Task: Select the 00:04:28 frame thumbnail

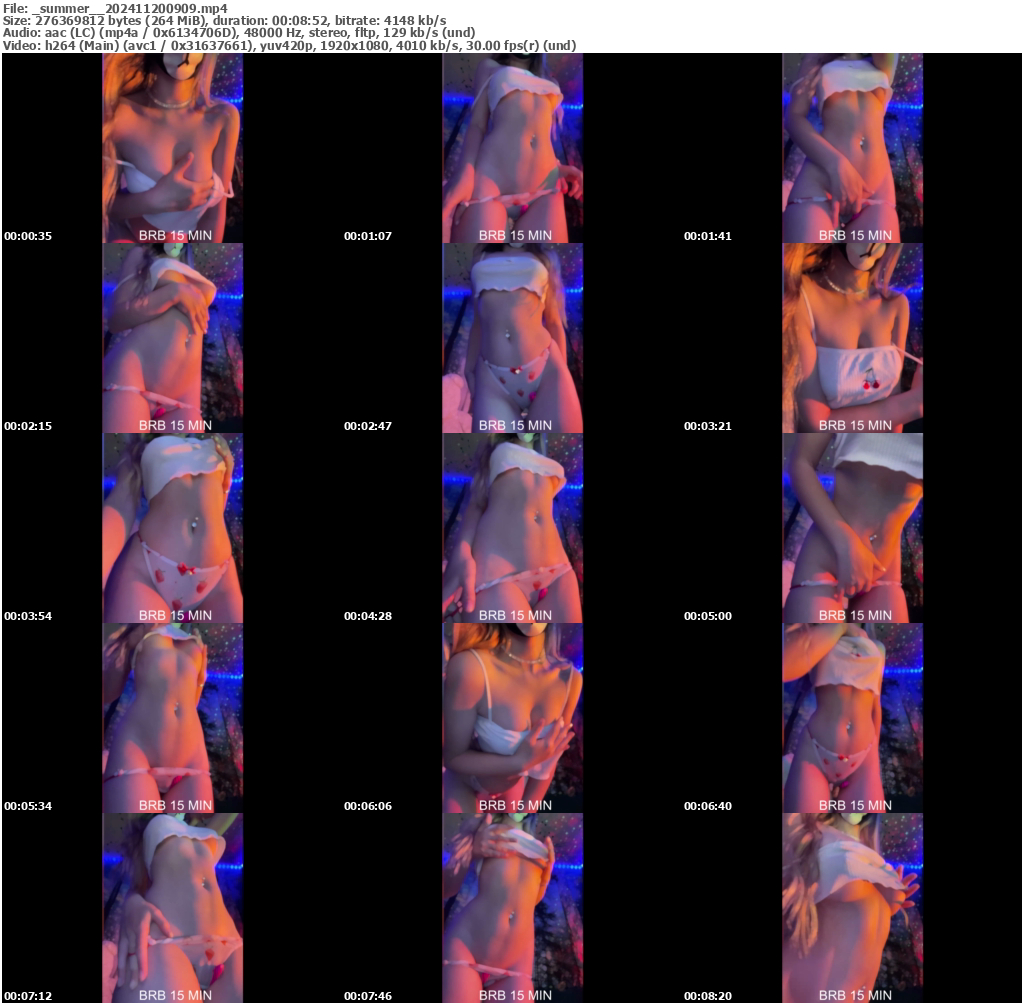Action: pos(512,528)
